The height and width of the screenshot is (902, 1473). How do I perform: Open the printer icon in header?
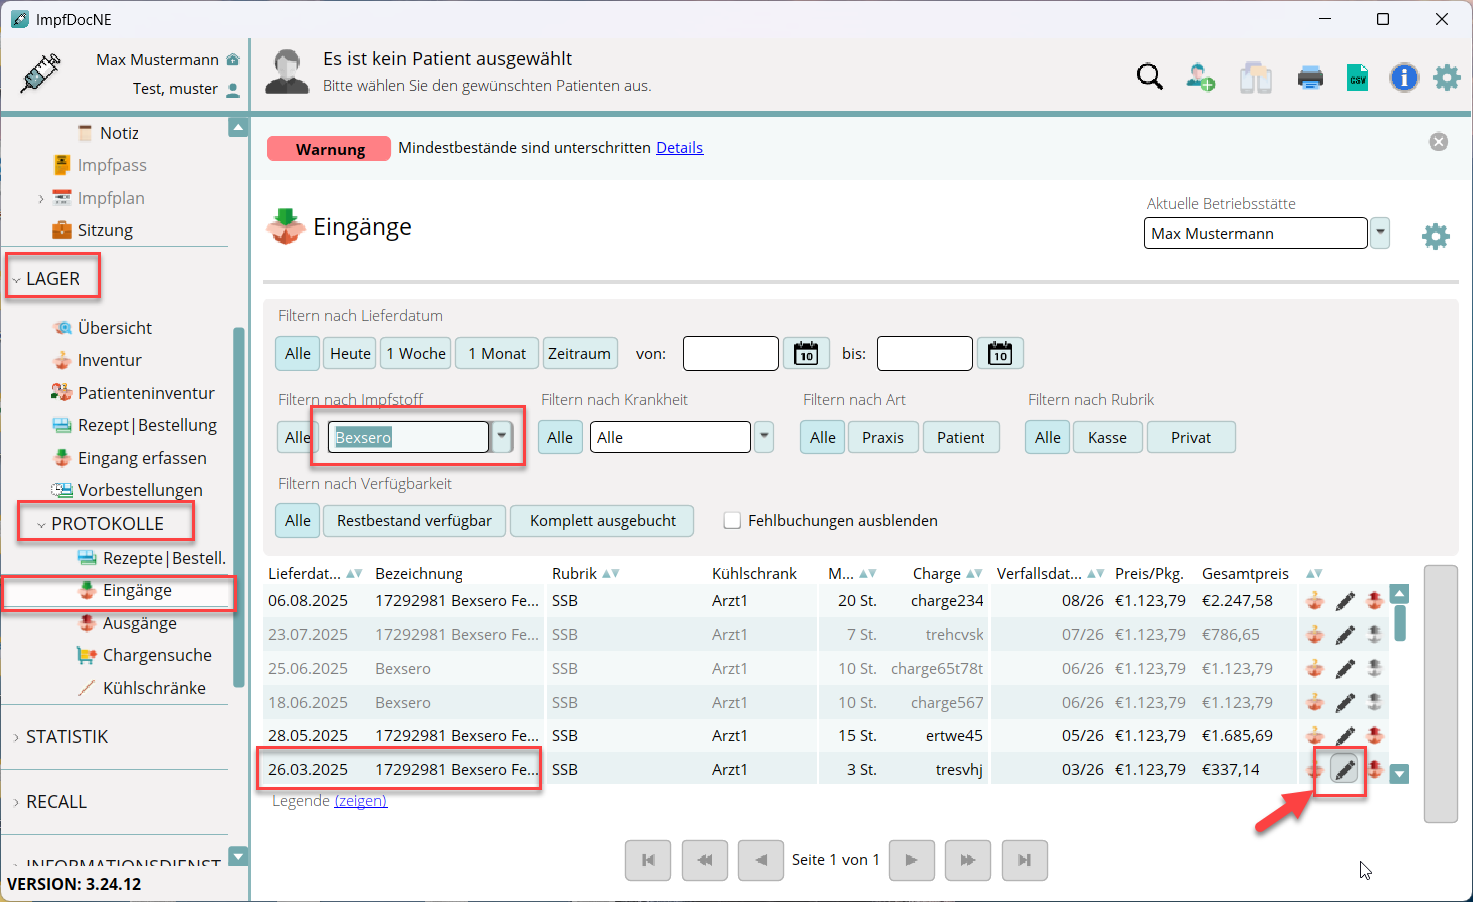coord(1310,77)
